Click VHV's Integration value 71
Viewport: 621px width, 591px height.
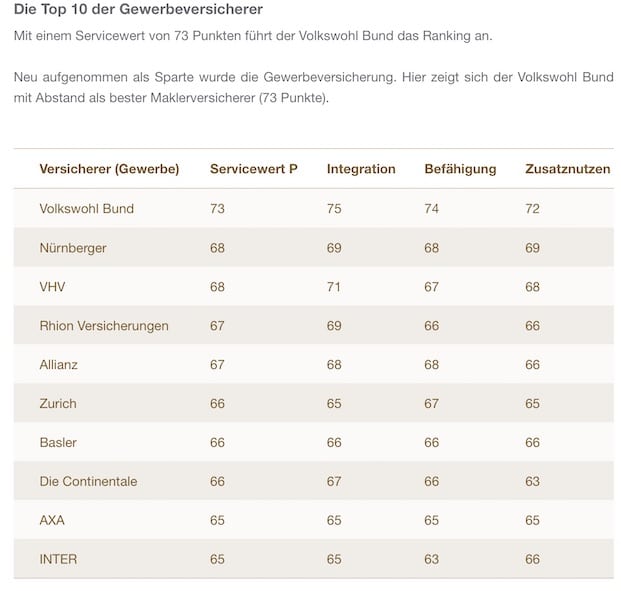coord(334,286)
